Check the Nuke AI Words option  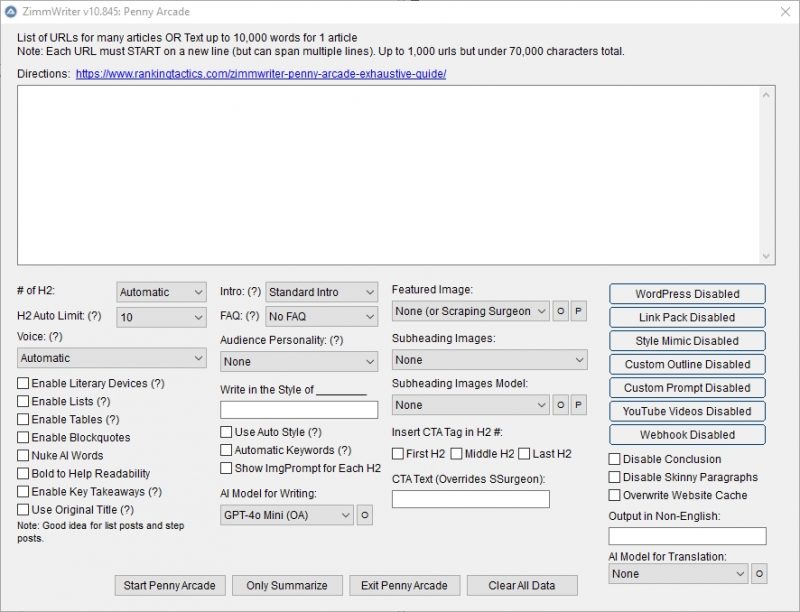click(x=23, y=456)
